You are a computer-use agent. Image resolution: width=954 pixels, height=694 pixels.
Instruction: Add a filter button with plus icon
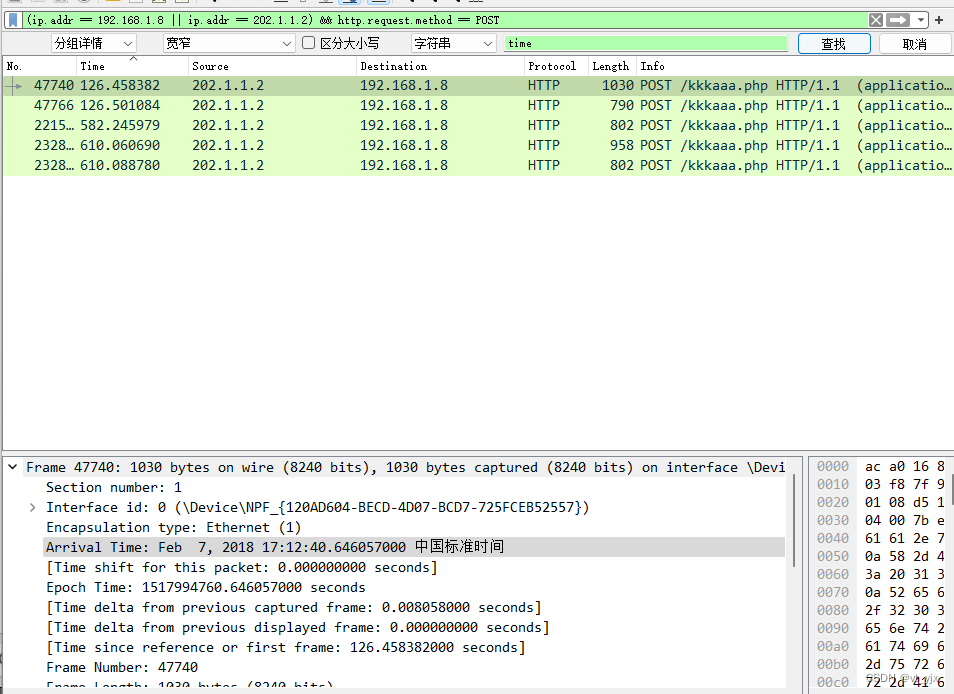(x=939, y=20)
